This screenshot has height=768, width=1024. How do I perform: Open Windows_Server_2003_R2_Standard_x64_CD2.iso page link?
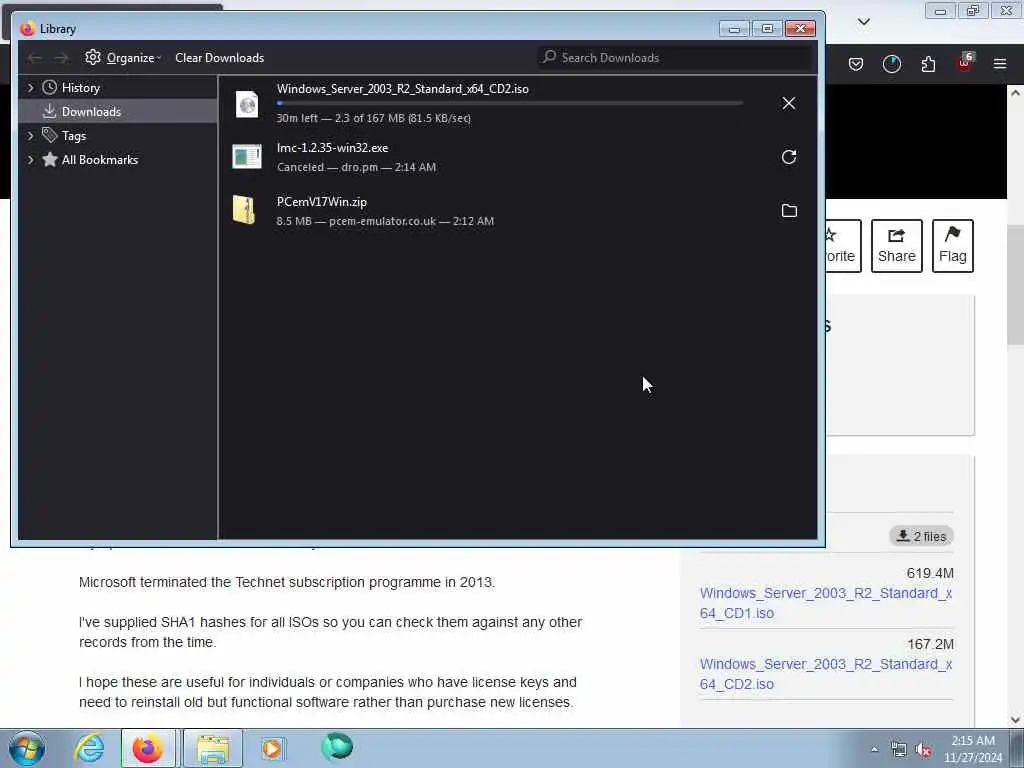(x=826, y=674)
